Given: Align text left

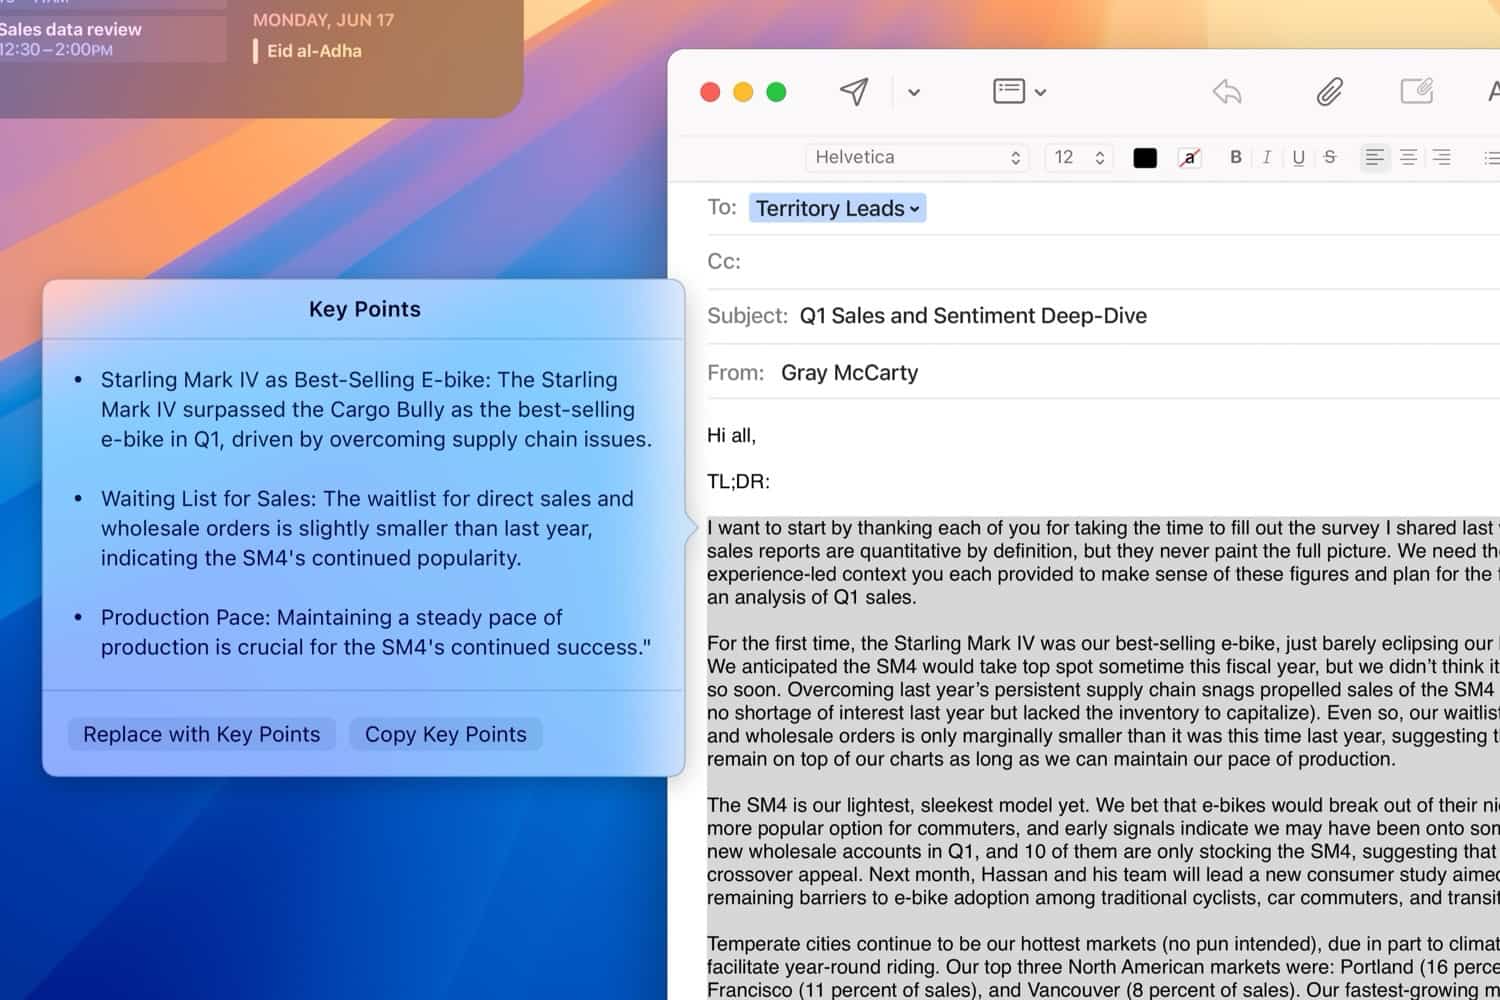Looking at the screenshot, I should [1375, 157].
